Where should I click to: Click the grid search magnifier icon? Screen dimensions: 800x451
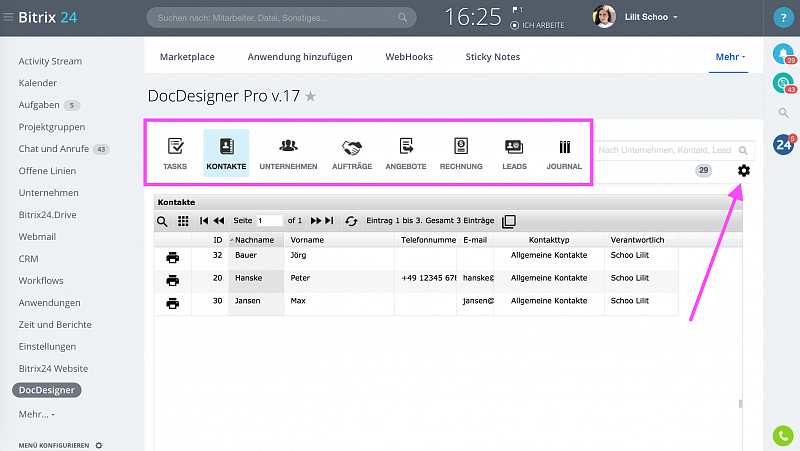(x=162, y=221)
